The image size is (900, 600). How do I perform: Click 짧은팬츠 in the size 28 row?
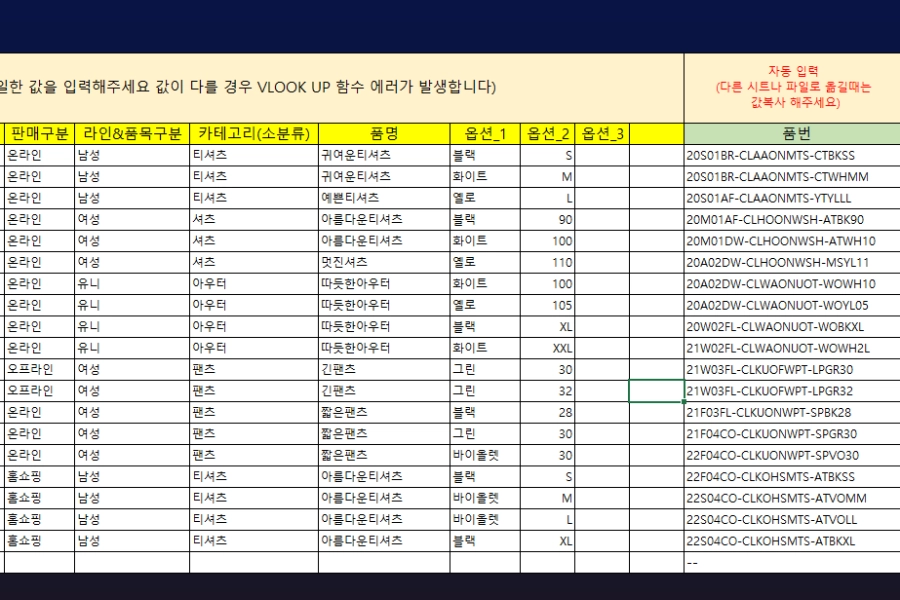(384, 412)
